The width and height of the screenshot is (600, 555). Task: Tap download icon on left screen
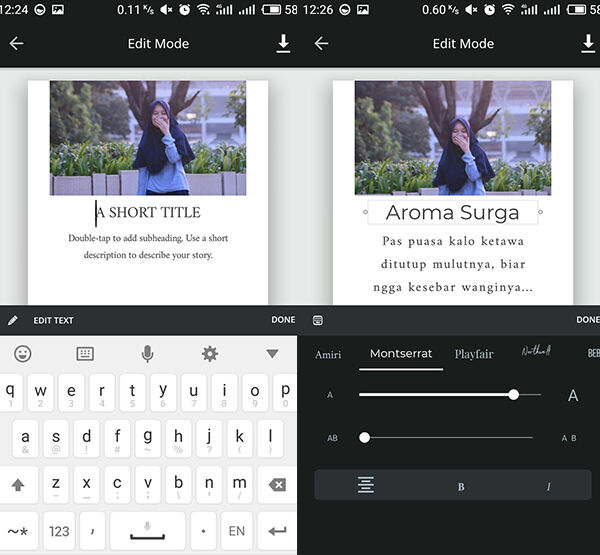coord(283,43)
